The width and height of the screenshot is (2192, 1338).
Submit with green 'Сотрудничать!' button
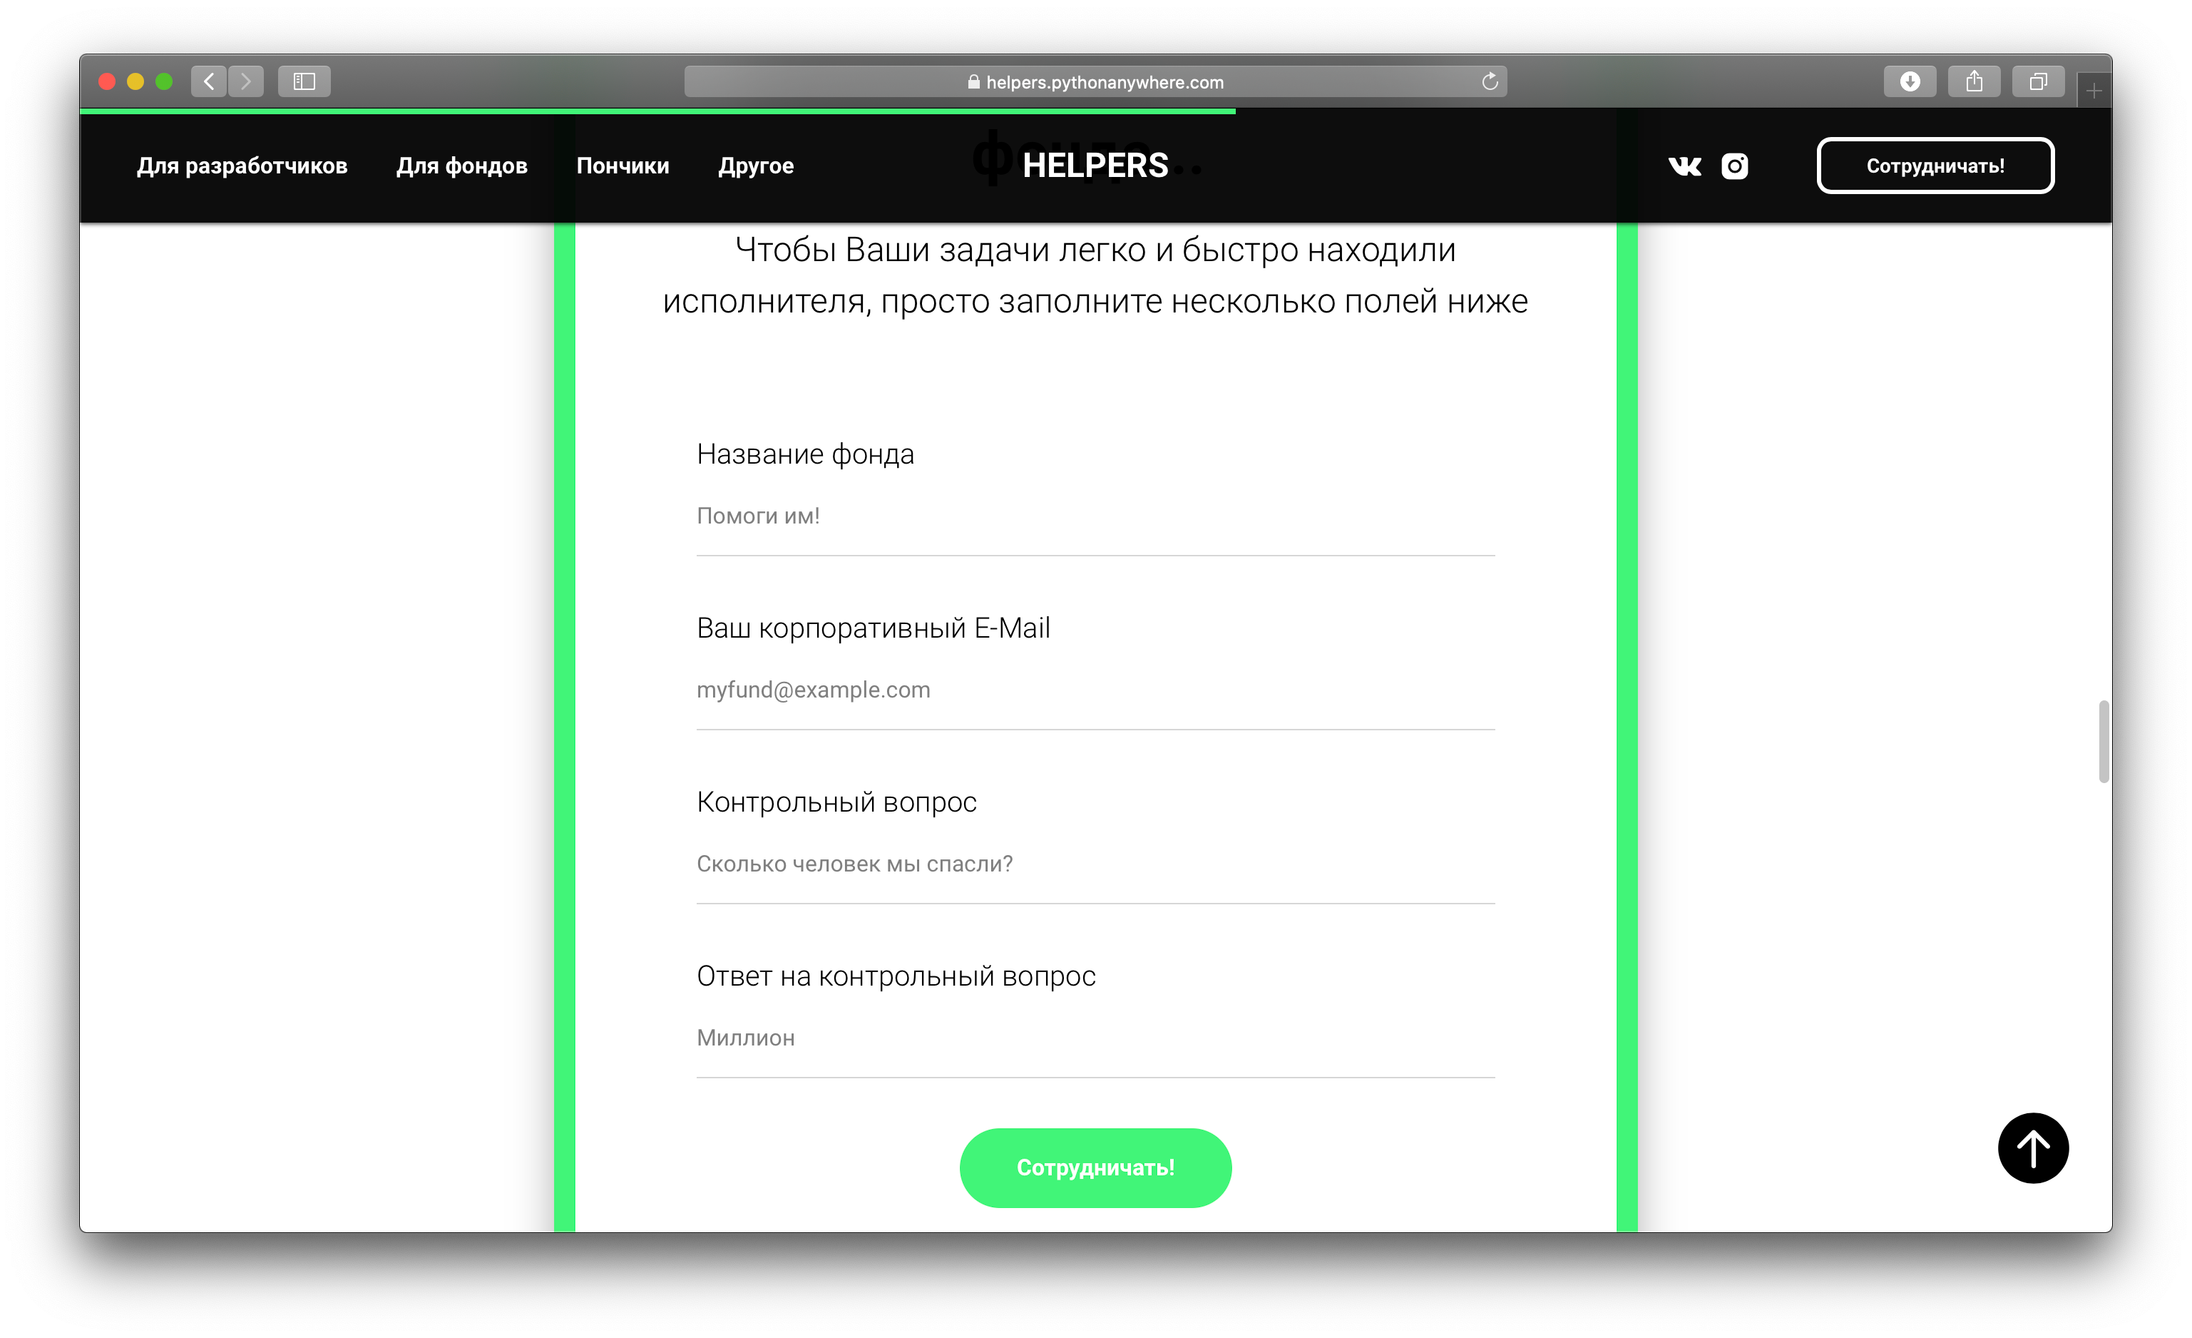(x=1096, y=1168)
